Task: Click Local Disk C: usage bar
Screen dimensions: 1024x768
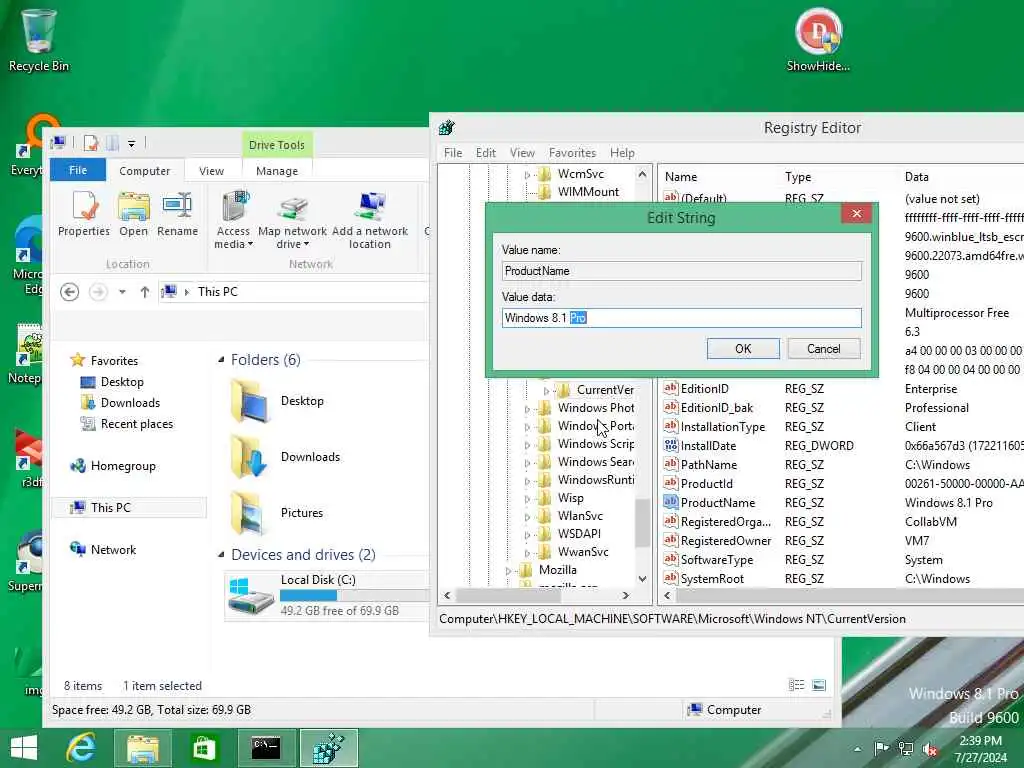Action: point(355,596)
